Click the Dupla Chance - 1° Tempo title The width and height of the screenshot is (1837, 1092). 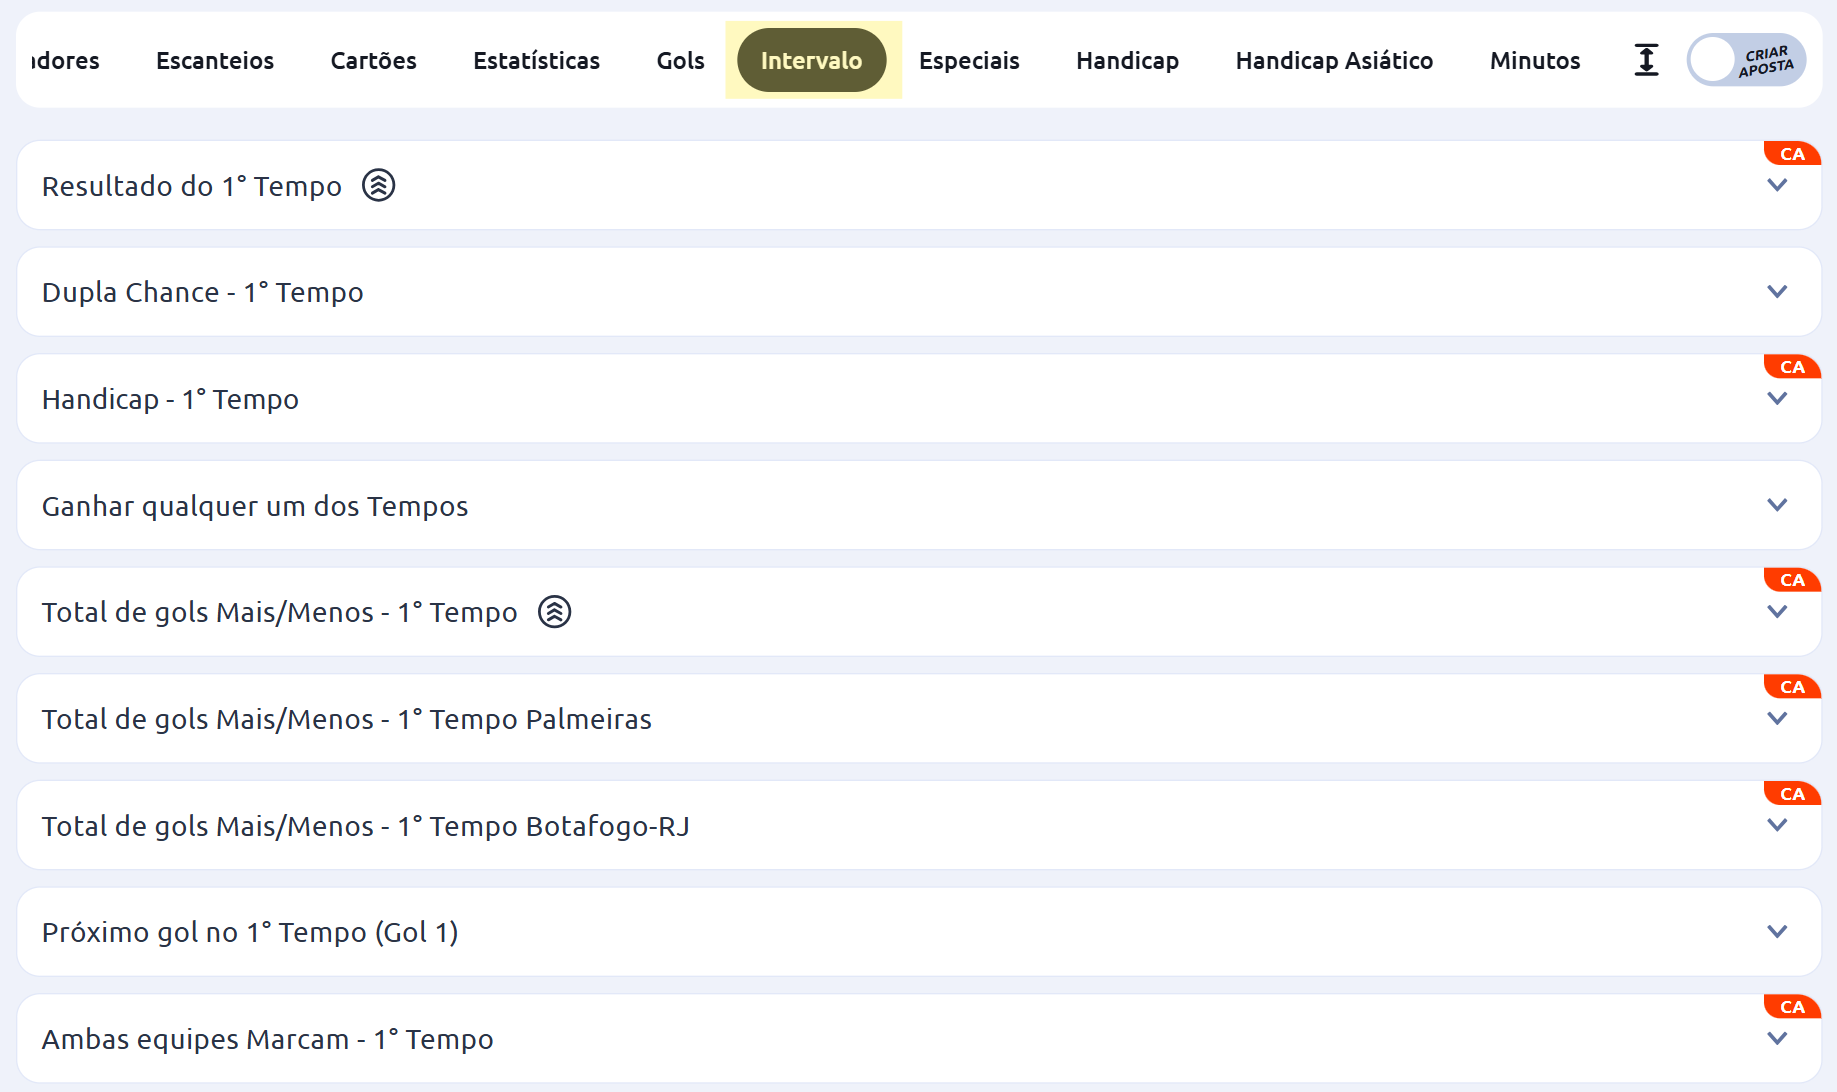[x=203, y=292]
